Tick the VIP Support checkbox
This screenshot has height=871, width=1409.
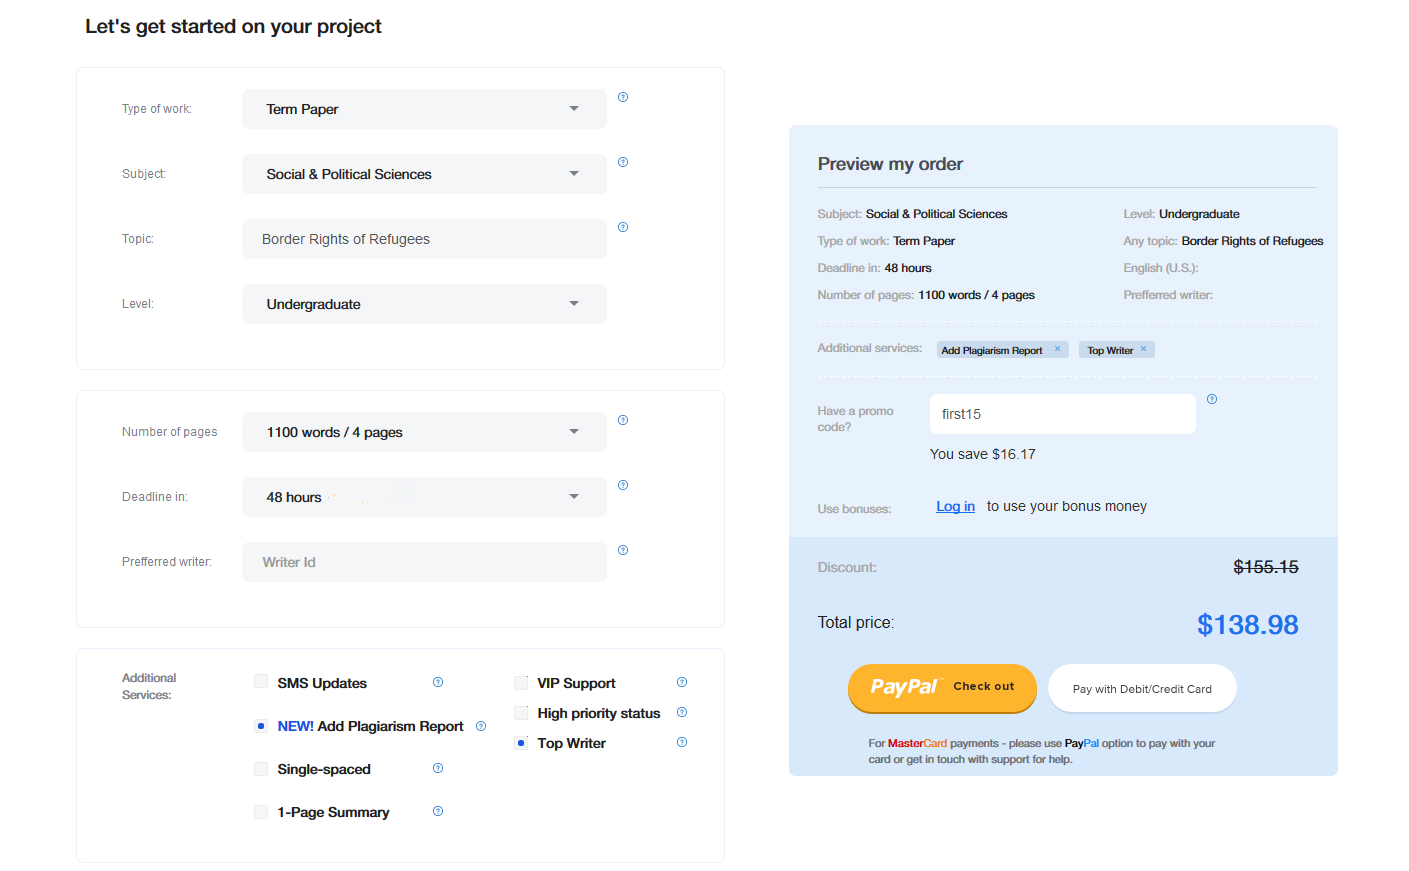point(521,683)
